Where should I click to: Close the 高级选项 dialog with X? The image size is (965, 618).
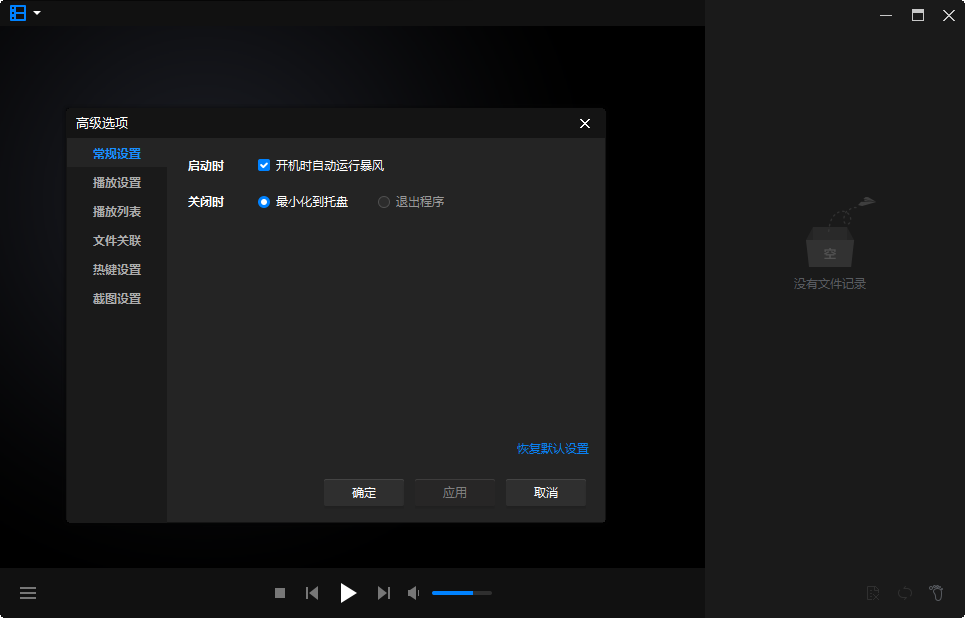point(585,124)
